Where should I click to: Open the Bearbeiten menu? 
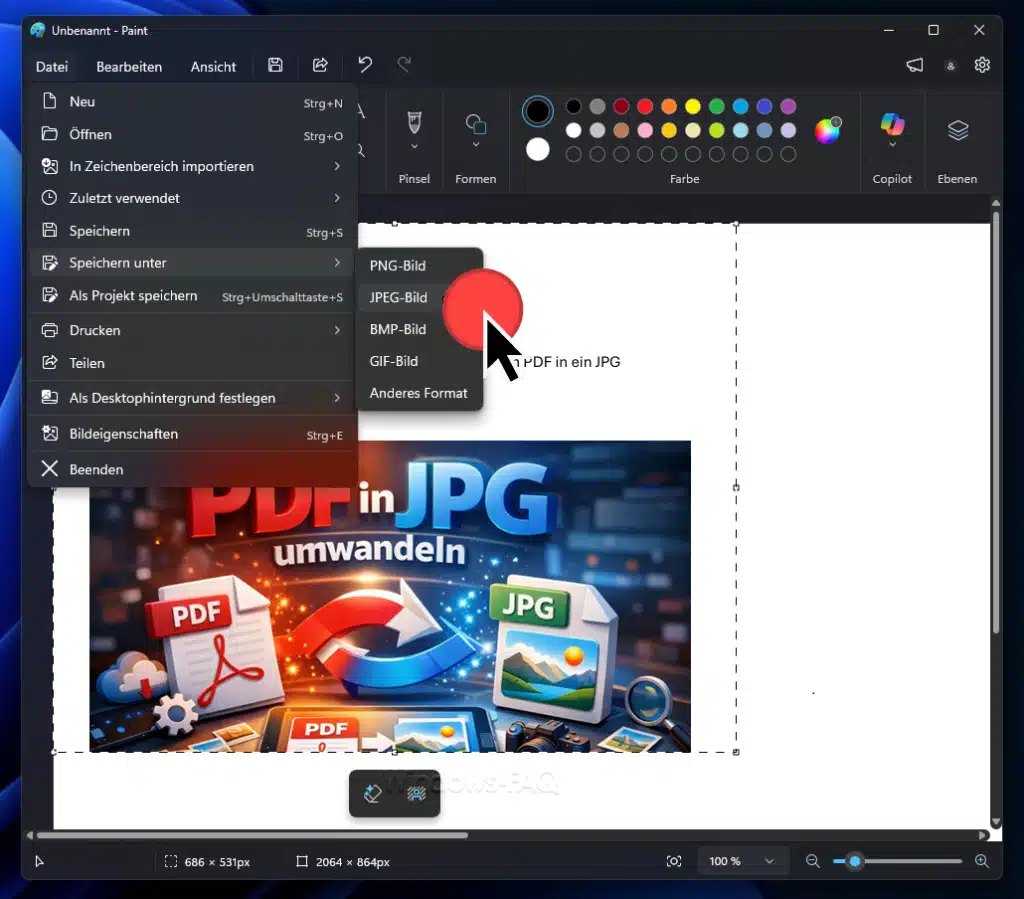pos(129,66)
